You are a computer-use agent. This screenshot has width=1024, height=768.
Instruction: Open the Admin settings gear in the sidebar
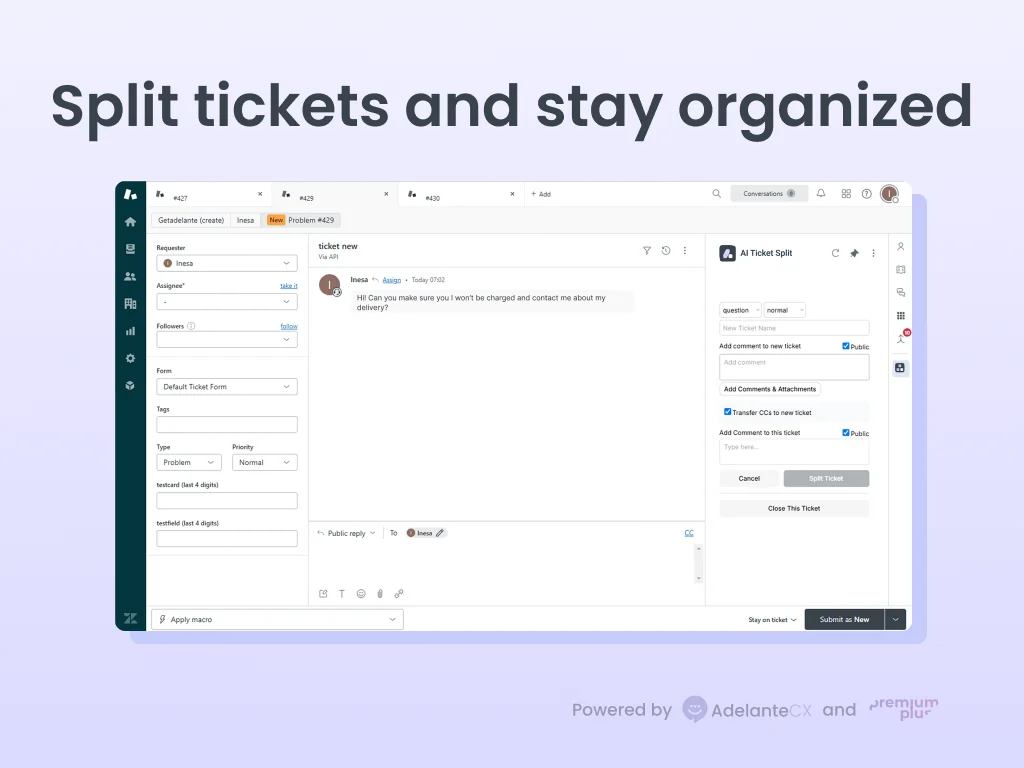tap(130, 357)
